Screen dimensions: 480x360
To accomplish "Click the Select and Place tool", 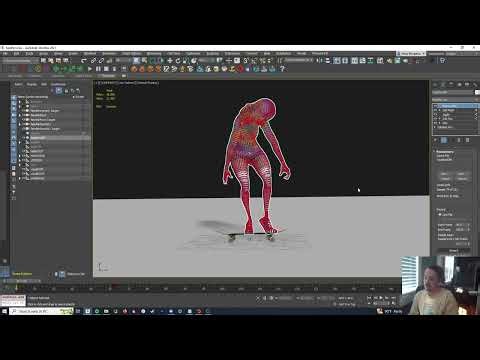I will point(193,60).
